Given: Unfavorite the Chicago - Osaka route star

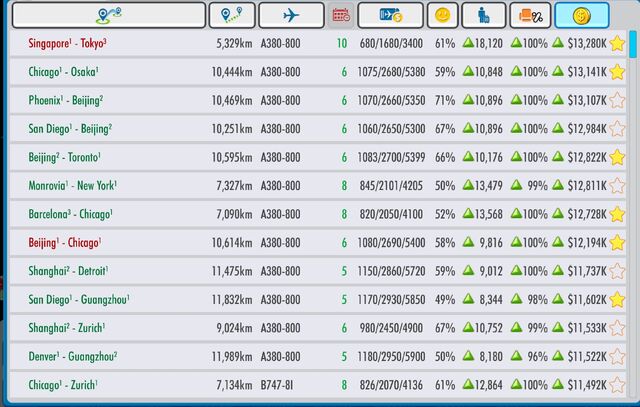Looking at the screenshot, I should [x=617, y=72].
